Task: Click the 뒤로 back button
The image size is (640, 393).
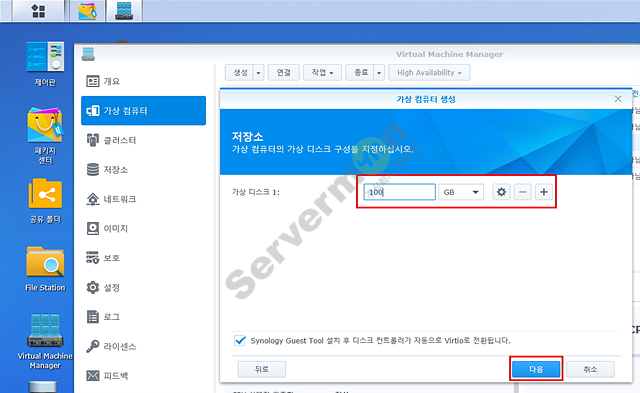Action: (x=262, y=369)
